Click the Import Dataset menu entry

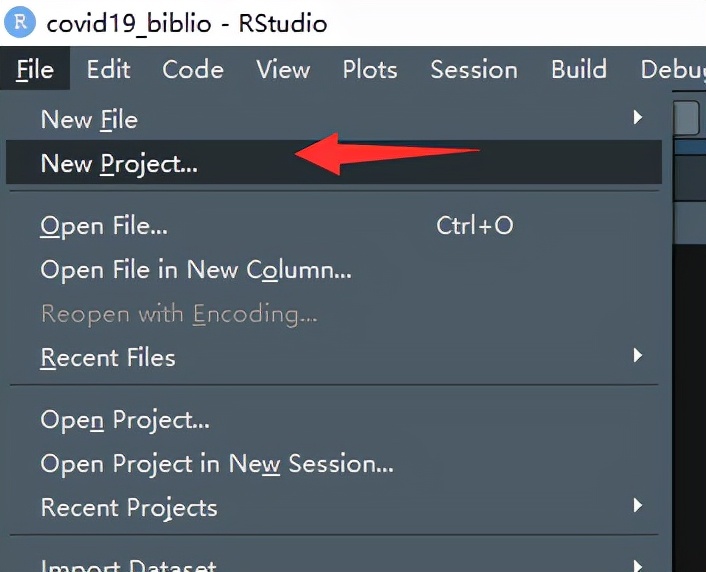click(x=129, y=564)
